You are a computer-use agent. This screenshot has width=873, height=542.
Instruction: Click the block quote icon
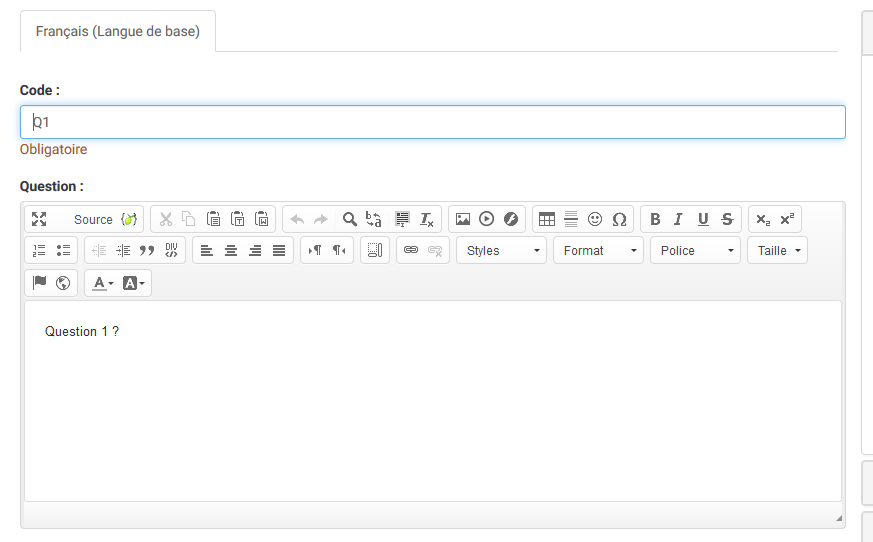coord(147,250)
